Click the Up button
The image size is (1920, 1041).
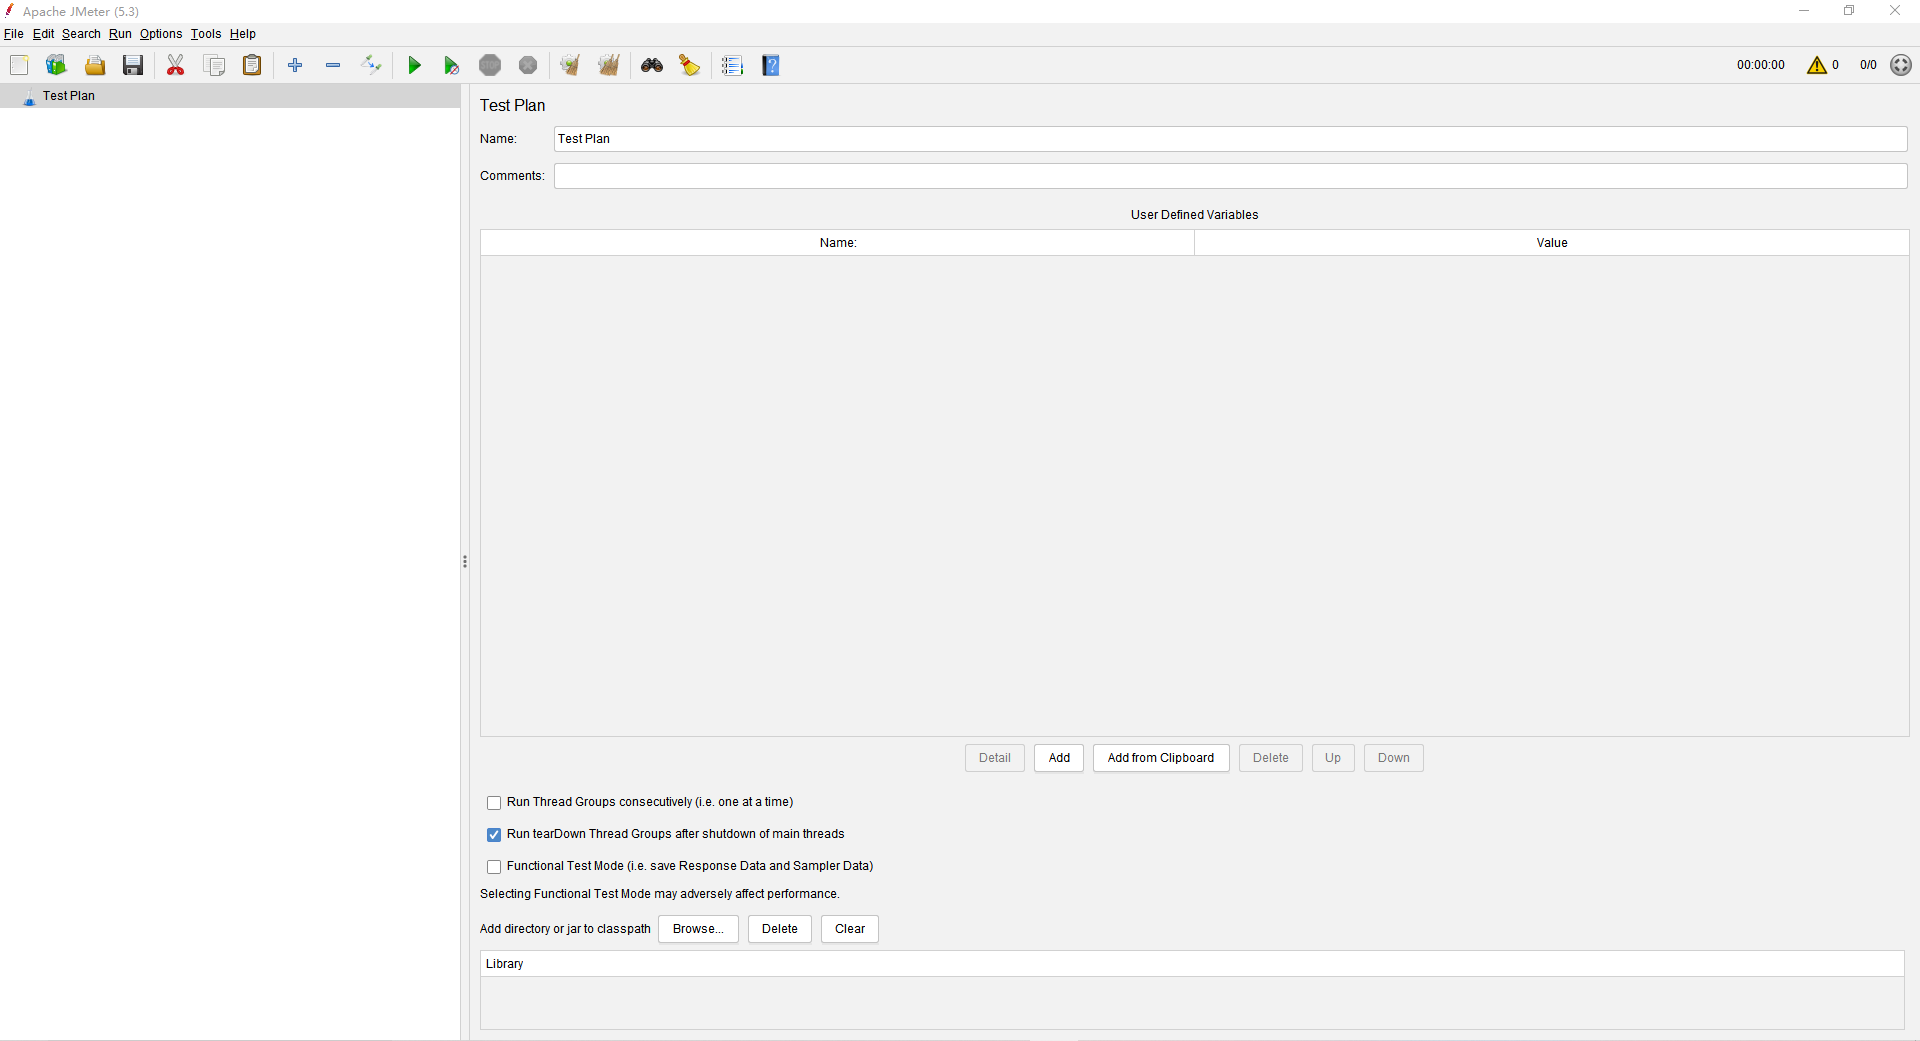point(1333,758)
